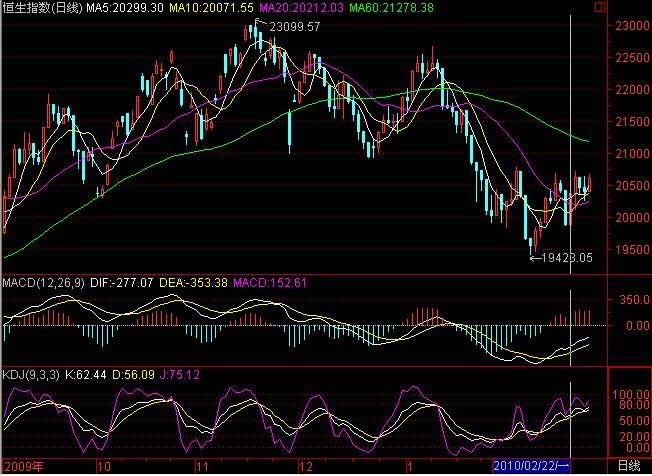Click the 恒生指数(日线) chart title
The width and height of the screenshot is (652, 476).
click(42, 7)
